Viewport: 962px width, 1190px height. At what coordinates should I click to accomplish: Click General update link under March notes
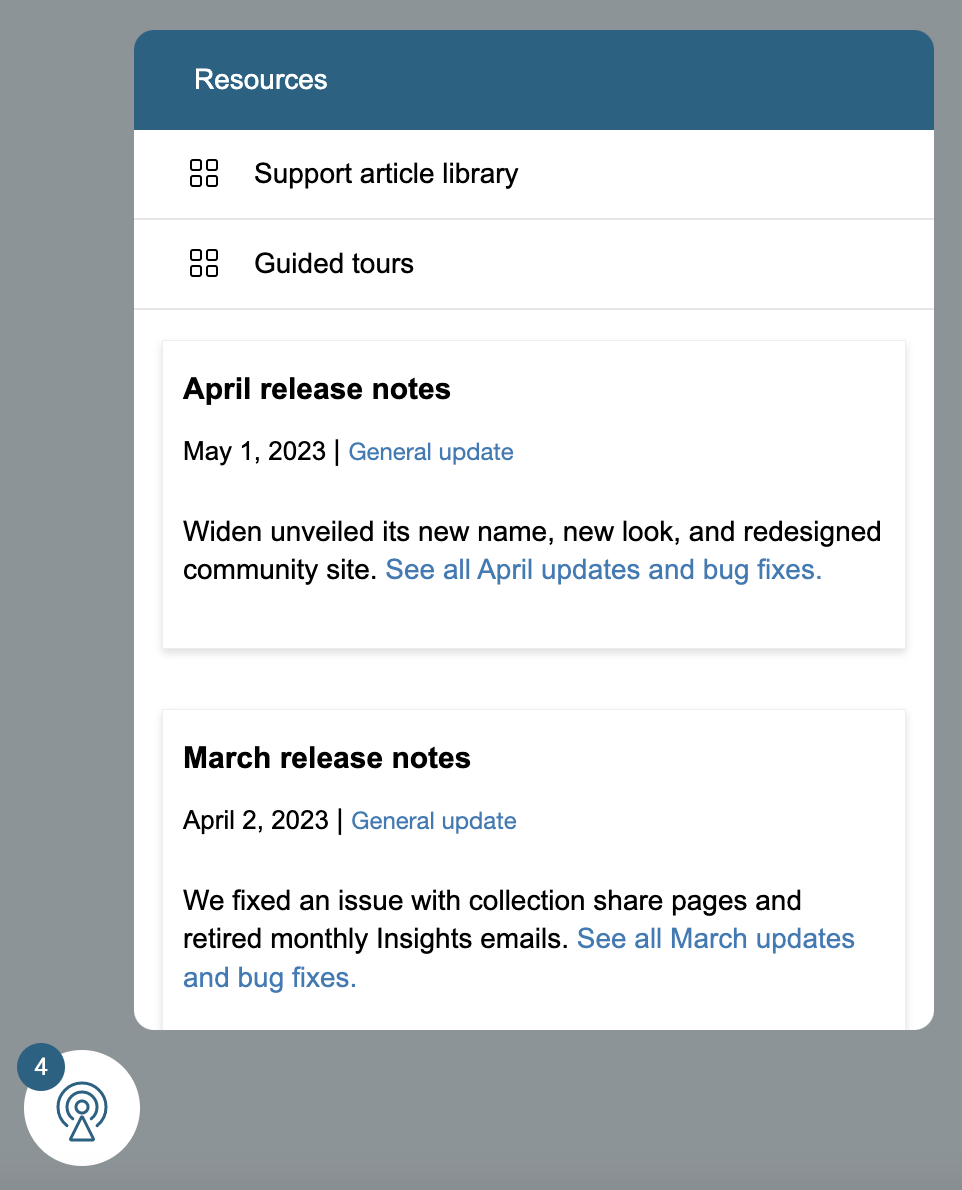pyautogui.click(x=434, y=820)
